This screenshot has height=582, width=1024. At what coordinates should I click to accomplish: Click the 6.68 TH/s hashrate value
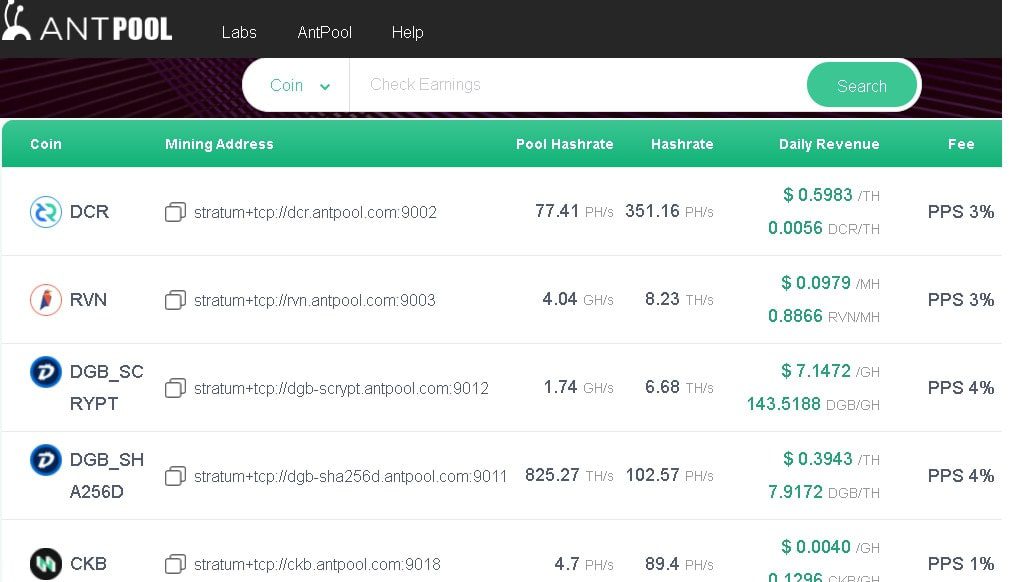click(679, 387)
